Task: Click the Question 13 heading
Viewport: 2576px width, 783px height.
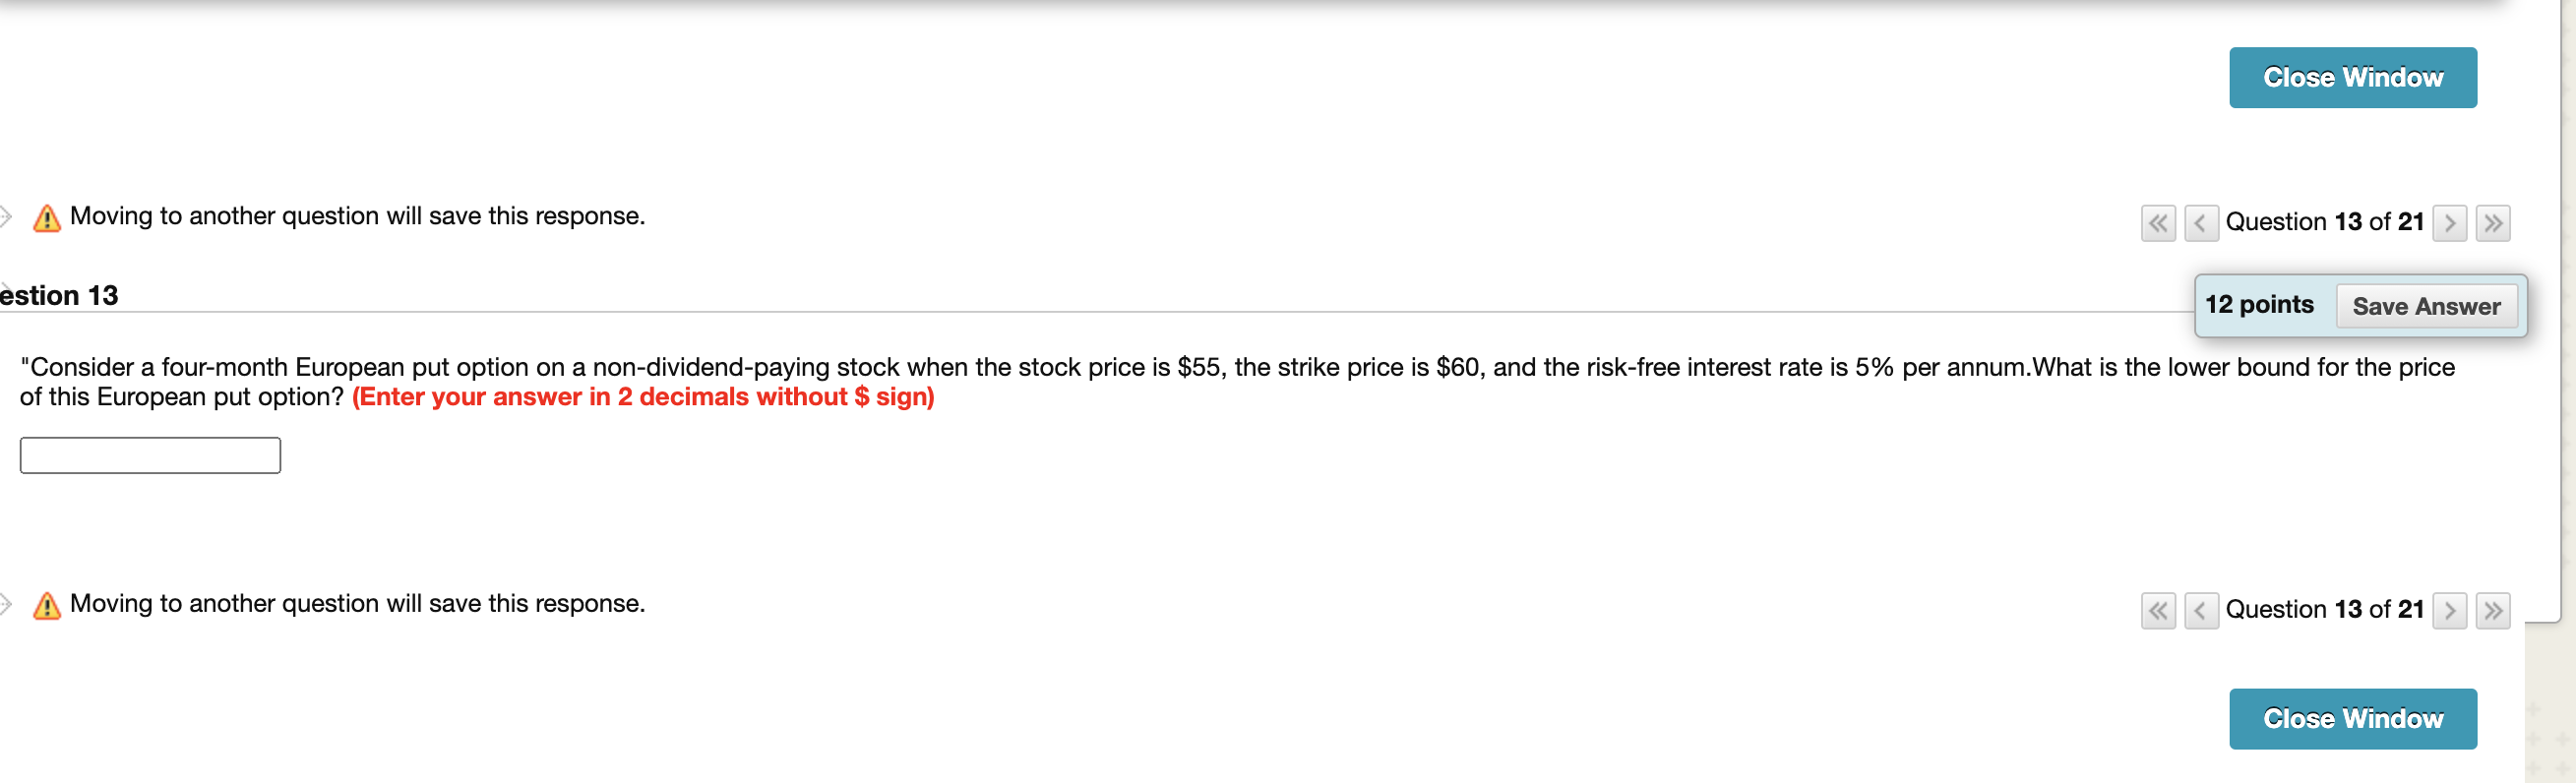Action: tap(58, 295)
